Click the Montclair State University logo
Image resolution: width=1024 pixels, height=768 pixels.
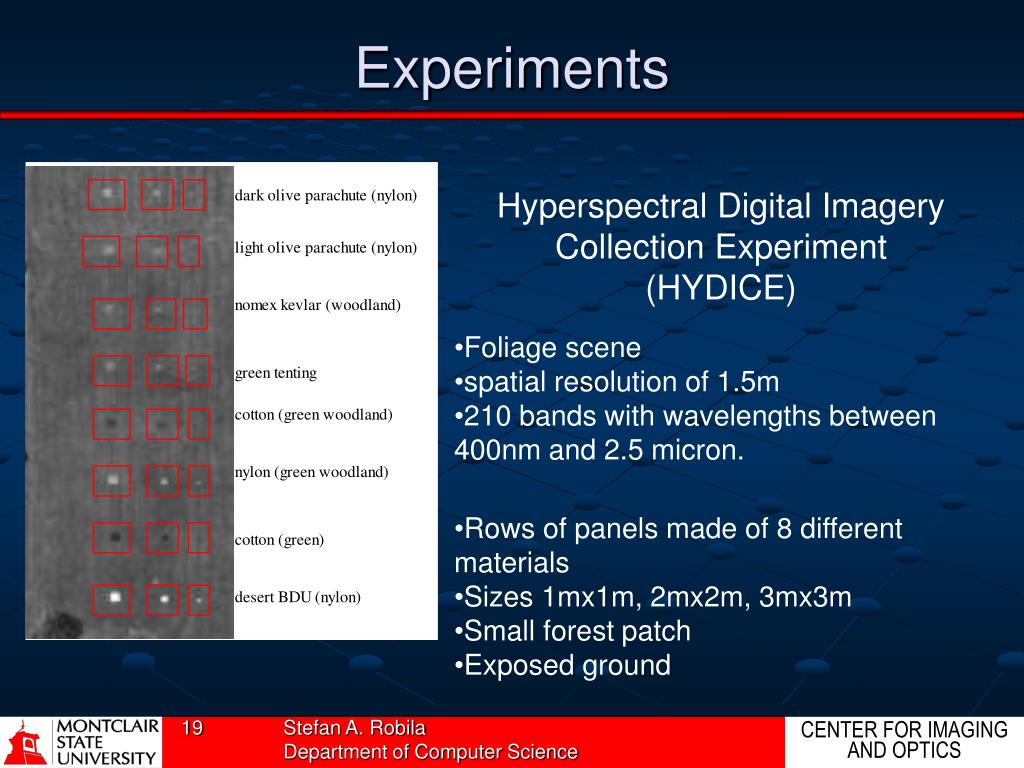tap(80, 743)
